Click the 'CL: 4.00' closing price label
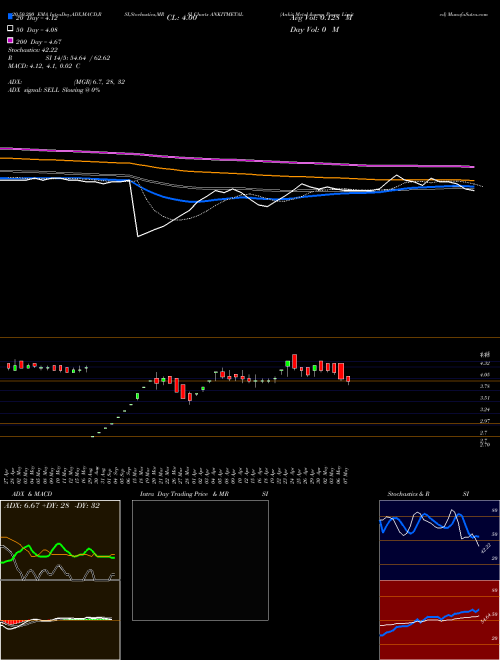The width and height of the screenshot is (500, 660). tap(182, 18)
